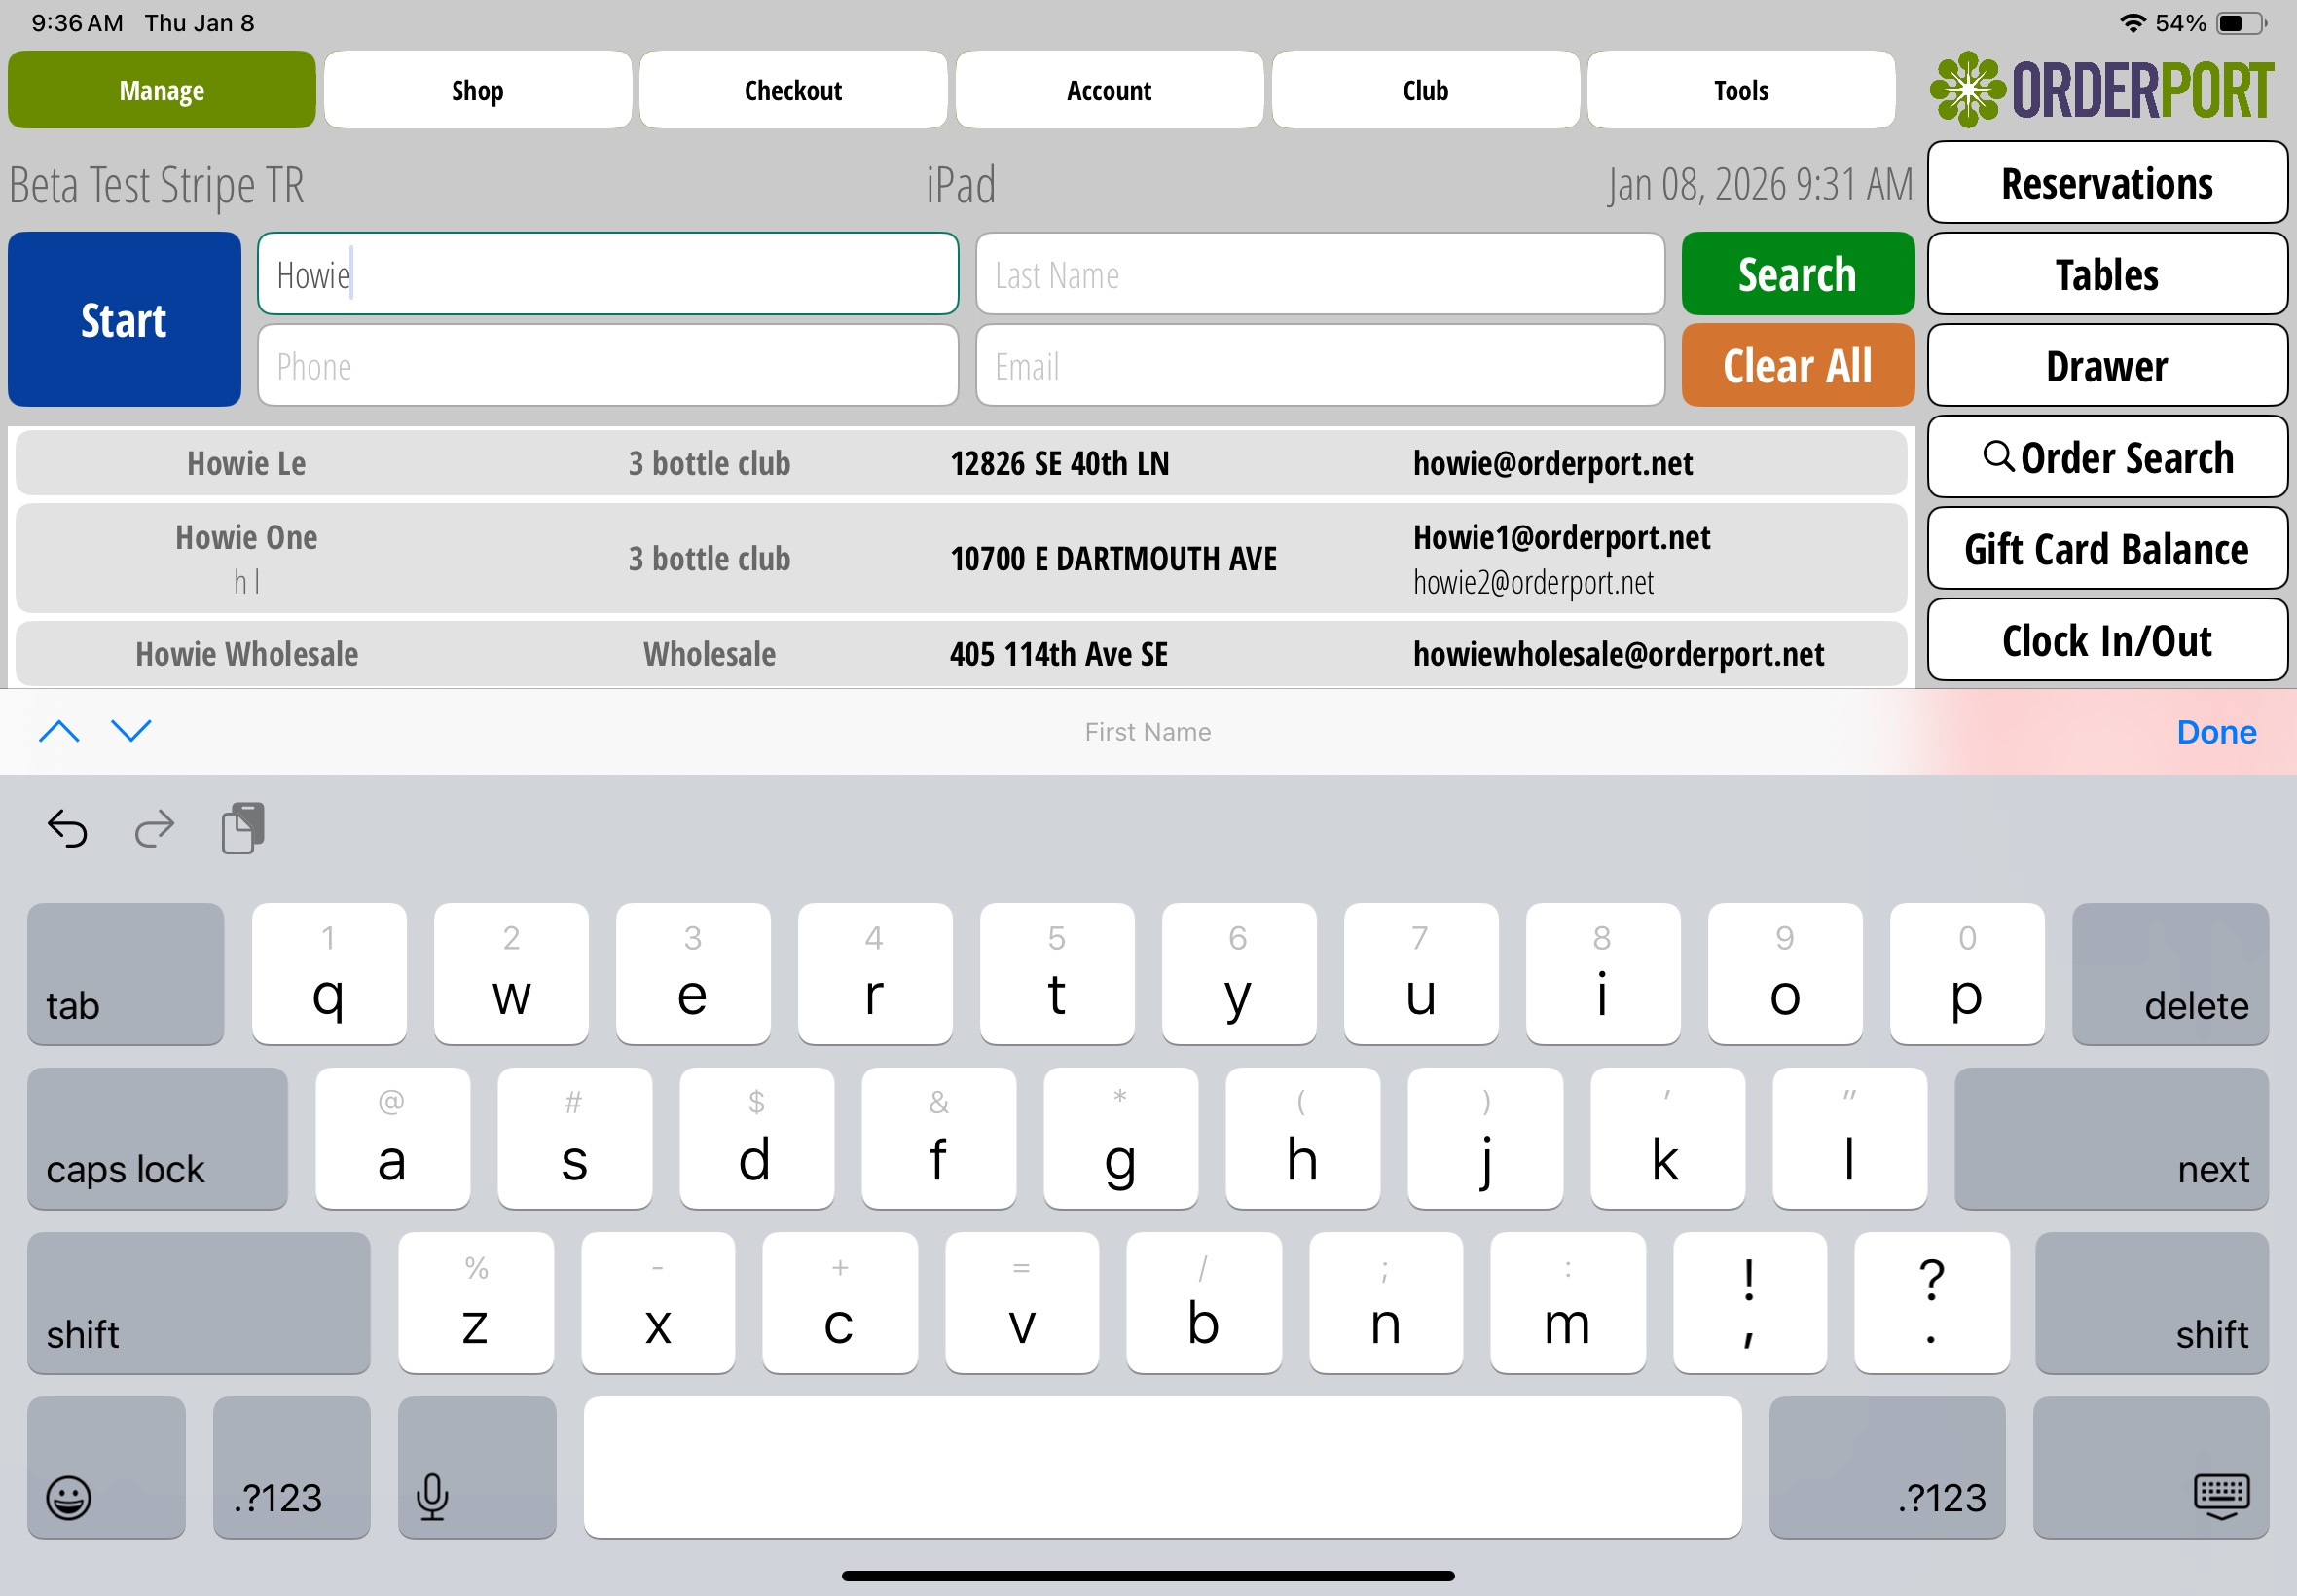2297x1596 pixels.
Task: Switch to the Tools tab
Action: point(1740,90)
